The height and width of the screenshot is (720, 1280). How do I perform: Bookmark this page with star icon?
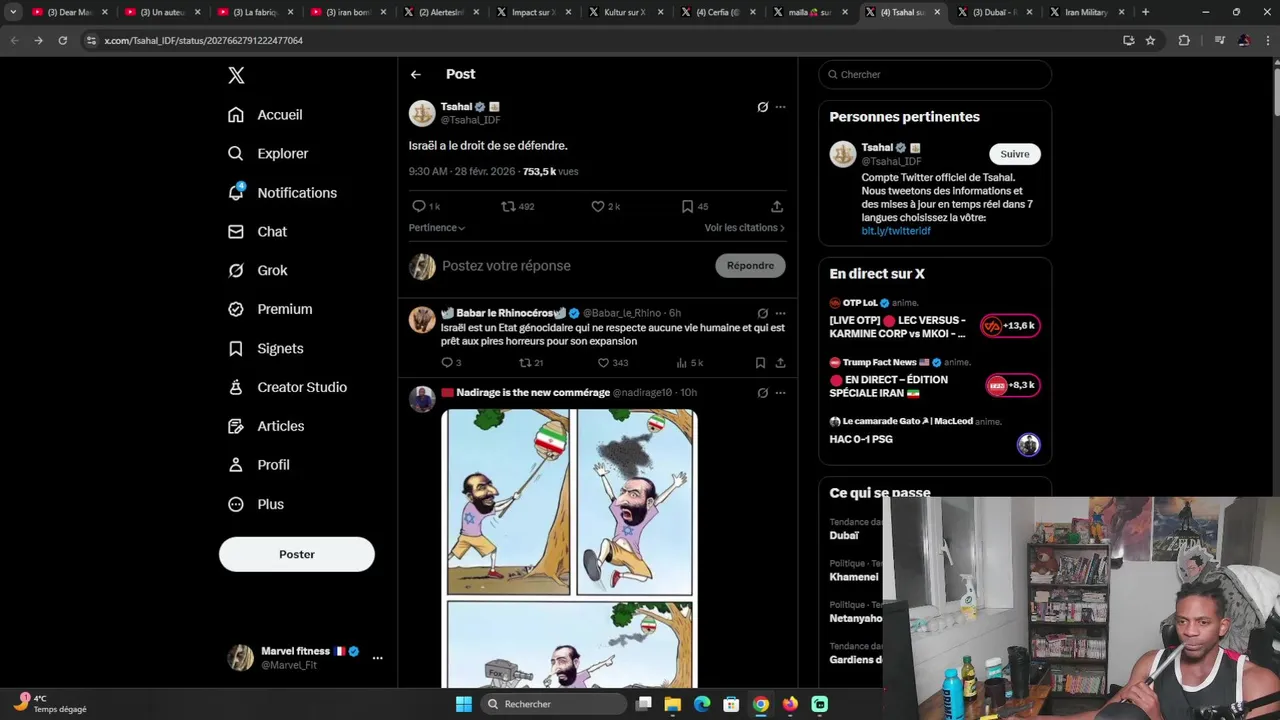(1150, 40)
